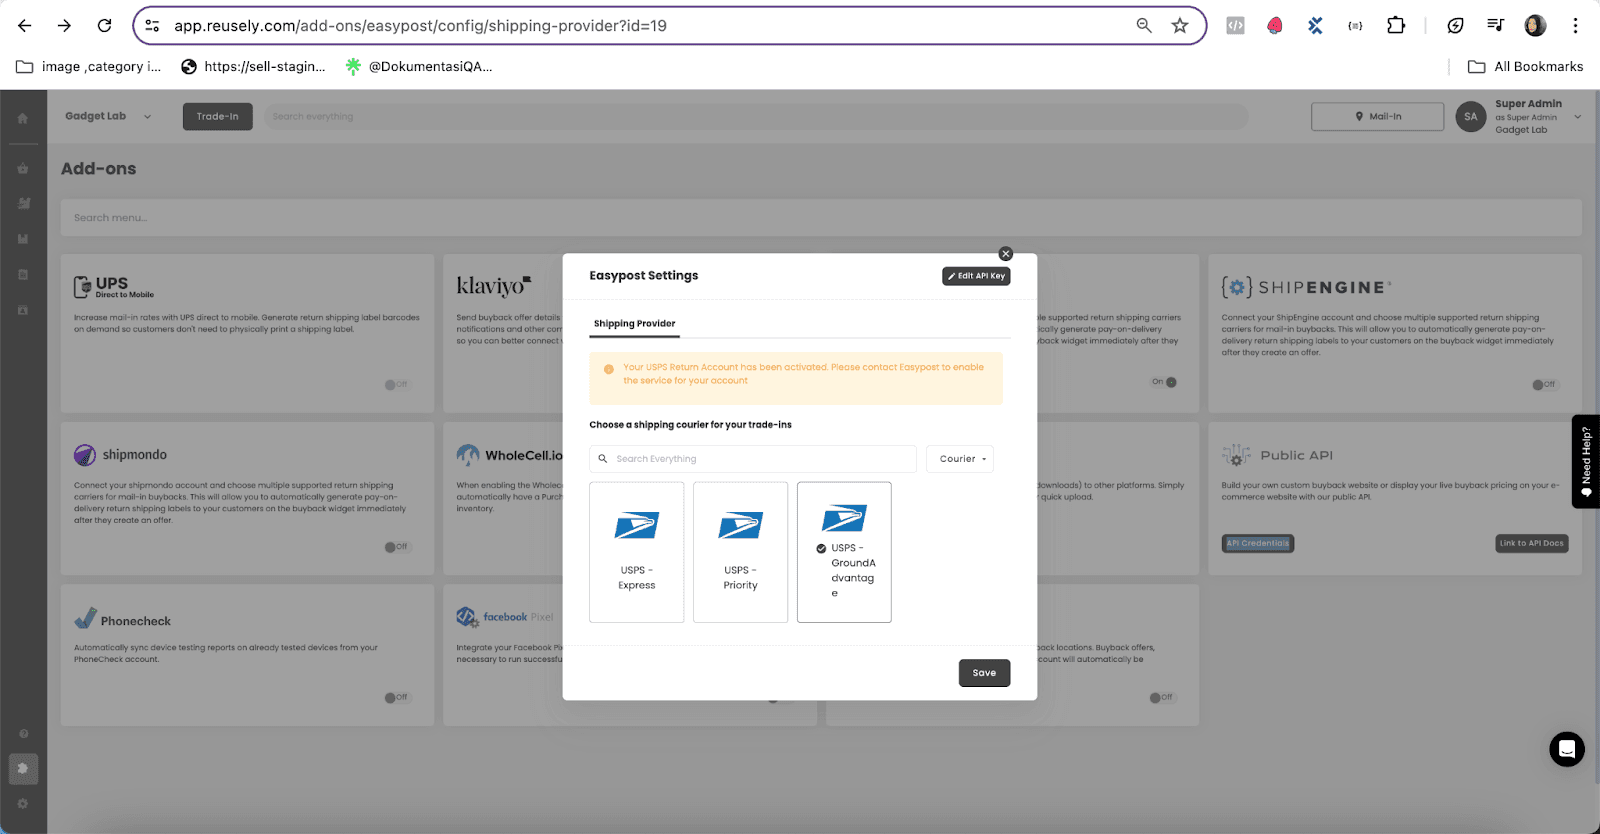Open the Need Help? side tab
This screenshot has width=1600, height=834.
[1586, 462]
